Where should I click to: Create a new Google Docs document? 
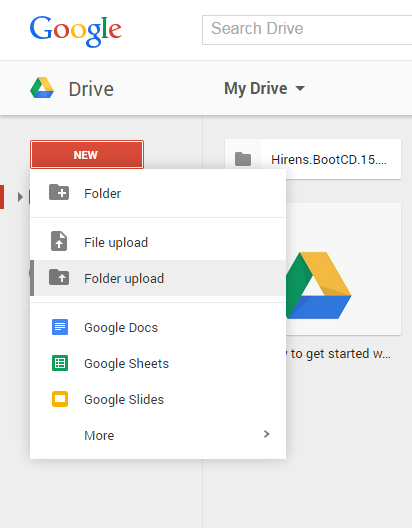click(158, 327)
